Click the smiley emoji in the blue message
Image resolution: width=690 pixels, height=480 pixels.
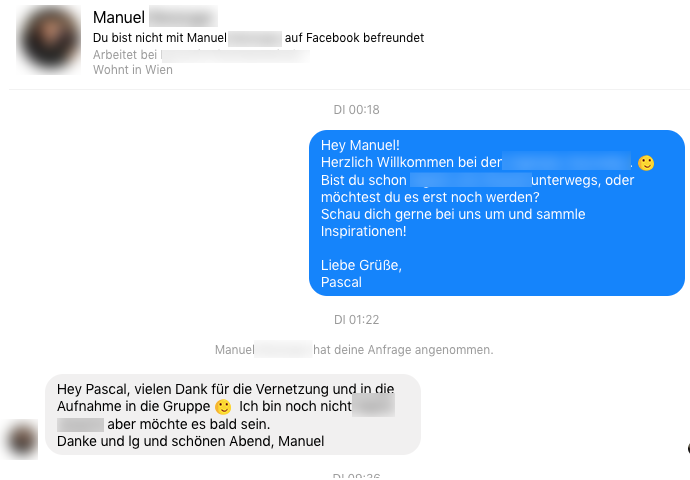[646, 163]
